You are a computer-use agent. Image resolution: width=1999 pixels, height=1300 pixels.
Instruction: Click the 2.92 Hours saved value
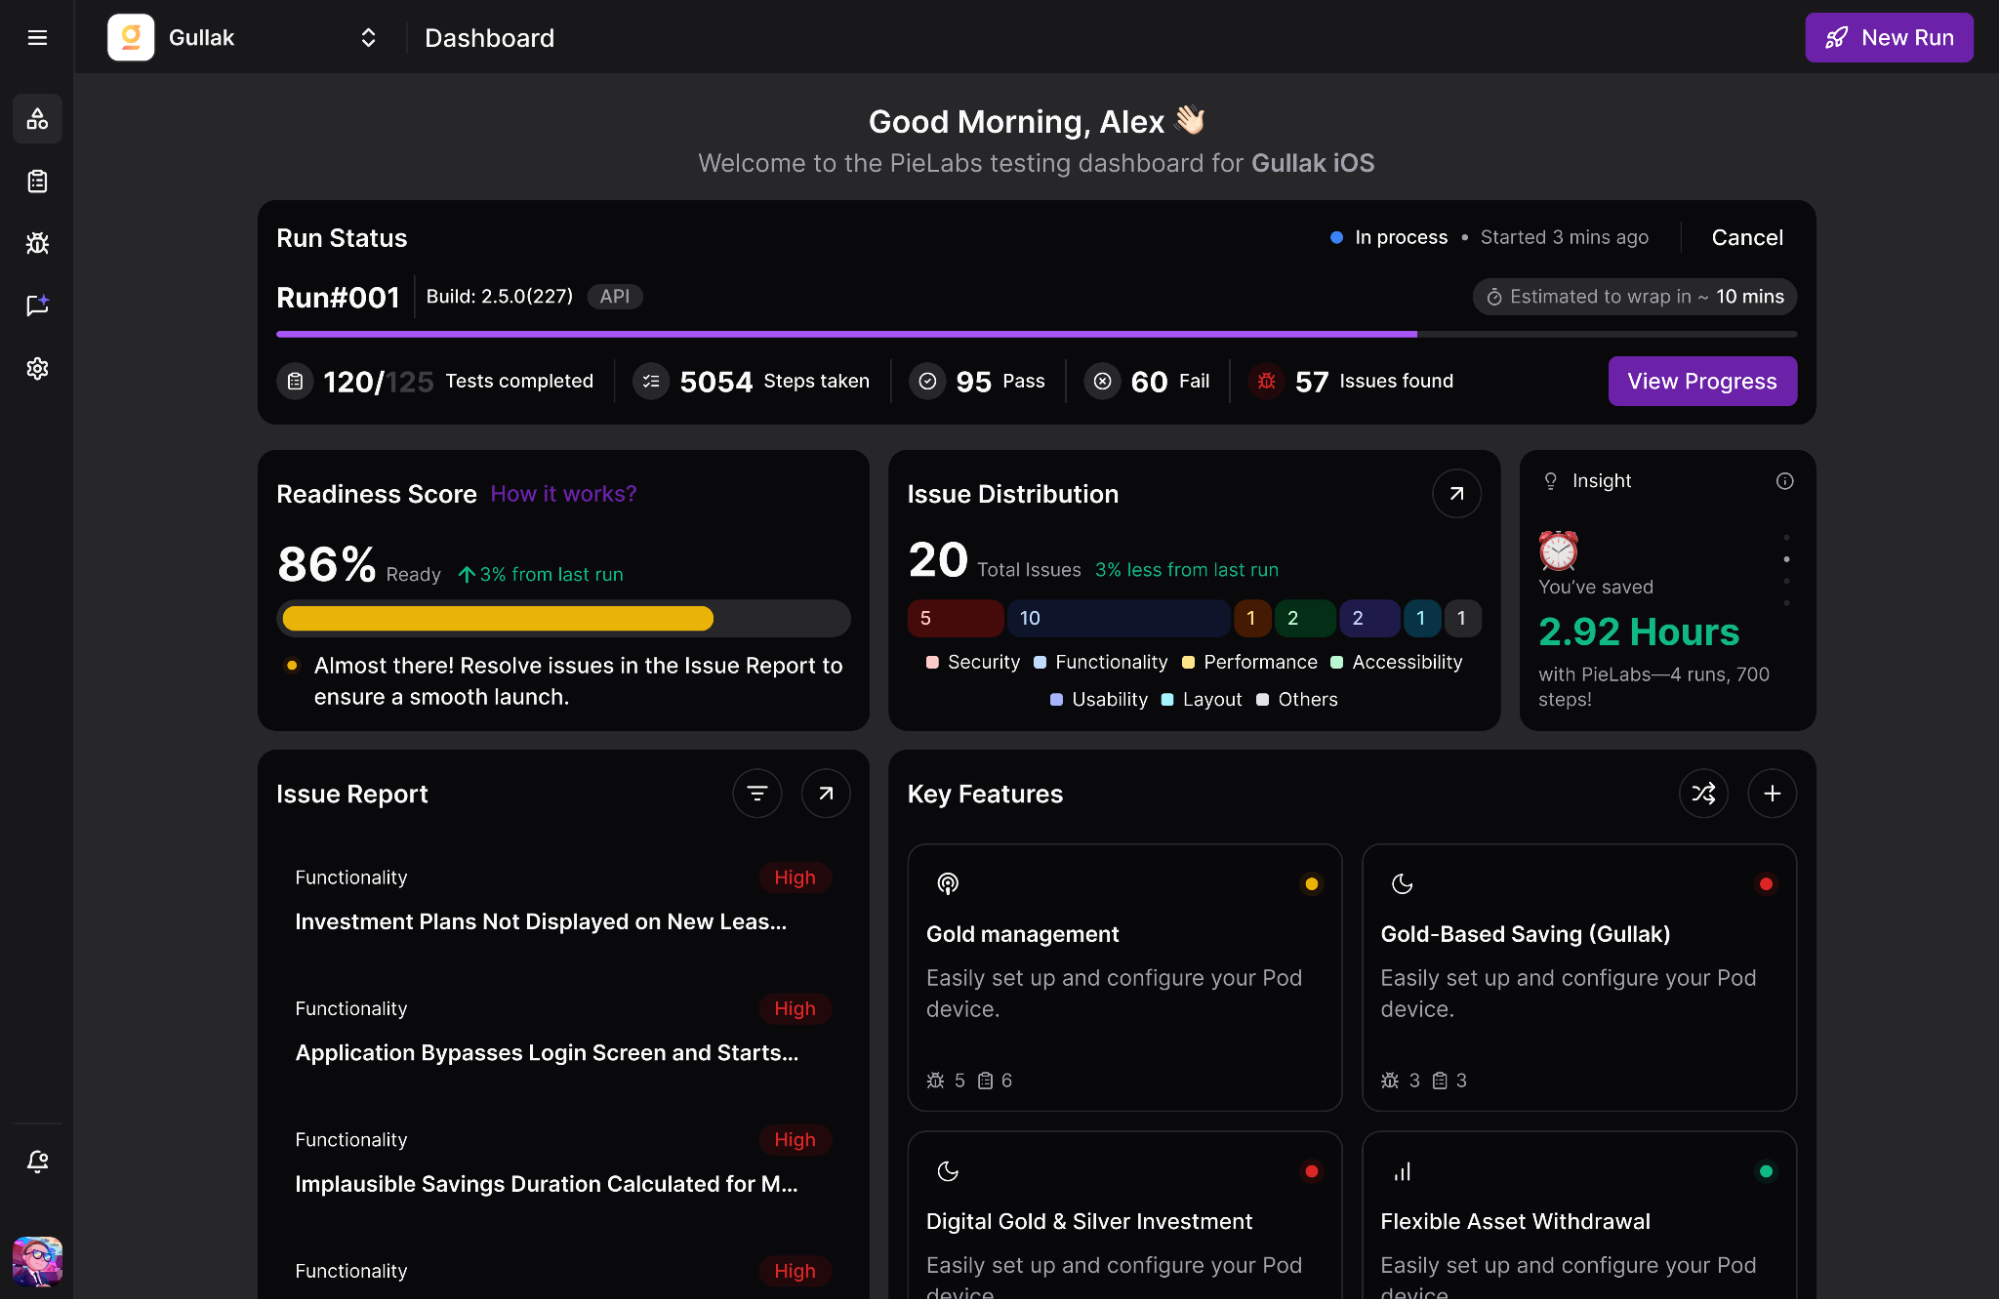pos(1638,631)
